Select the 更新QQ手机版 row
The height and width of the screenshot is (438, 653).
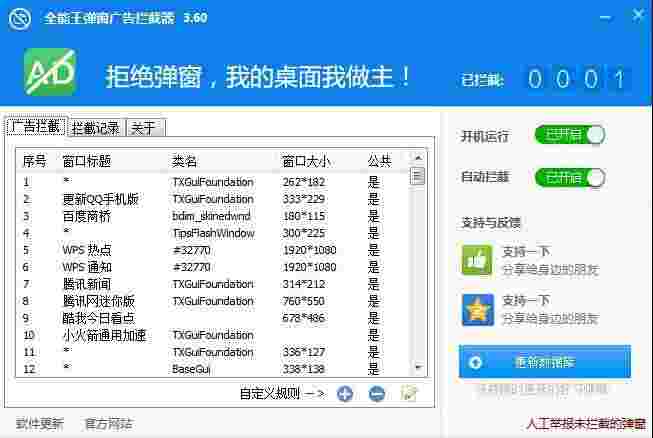click(x=214, y=199)
